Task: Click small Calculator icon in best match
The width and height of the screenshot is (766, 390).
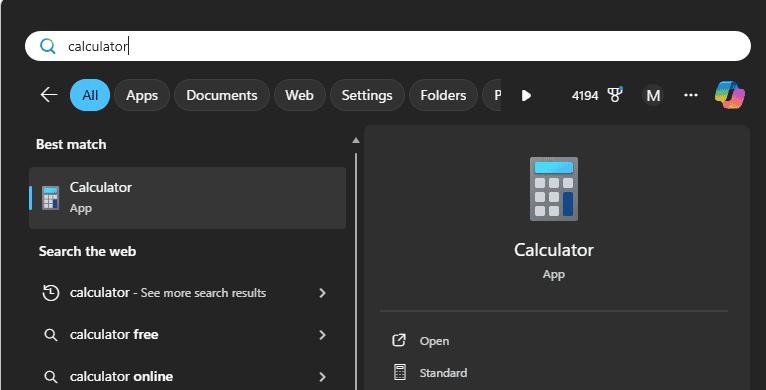Action: point(50,197)
